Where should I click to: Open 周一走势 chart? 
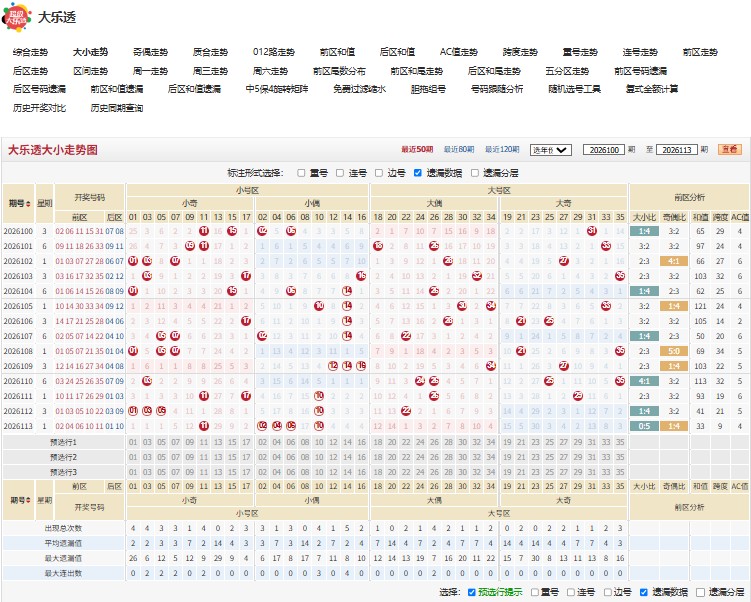pos(150,71)
